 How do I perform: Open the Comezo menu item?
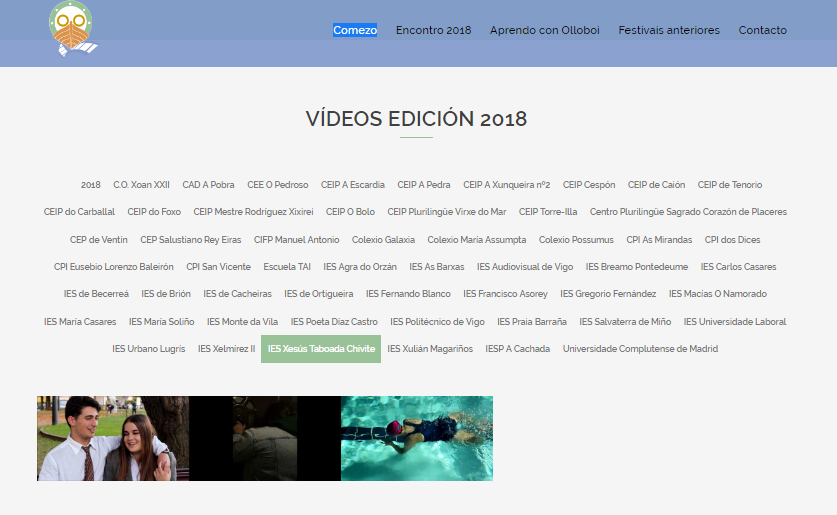click(x=355, y=30)
